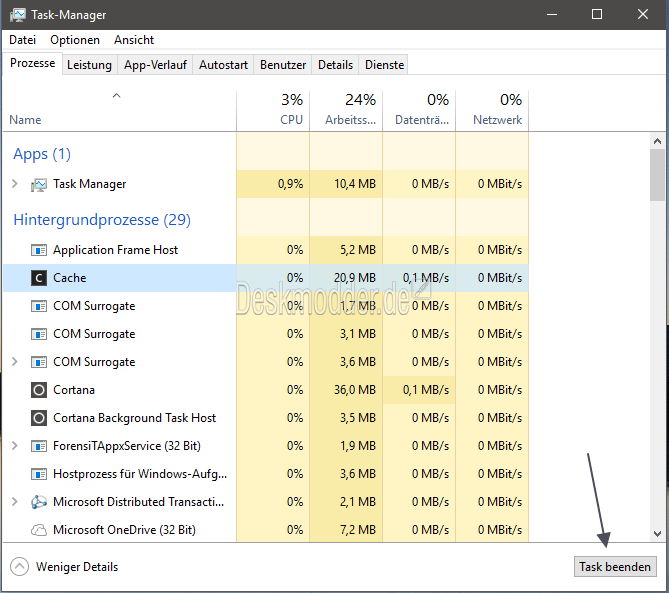Click the 0,9% CPU value for Task Manager
The image size is (669, 593).
coord(291,184)
